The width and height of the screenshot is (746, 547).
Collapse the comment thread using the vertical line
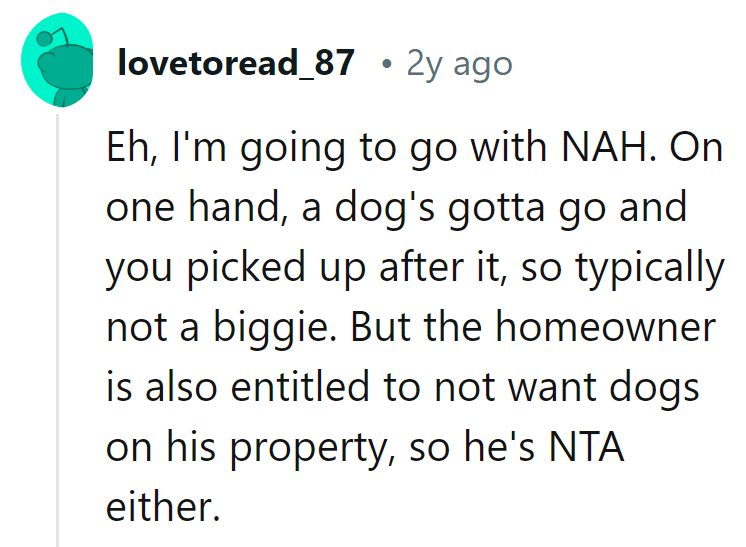57,331
